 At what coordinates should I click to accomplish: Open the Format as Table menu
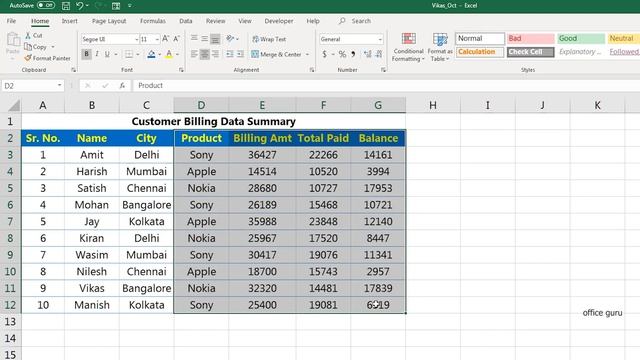click(440, 47)
